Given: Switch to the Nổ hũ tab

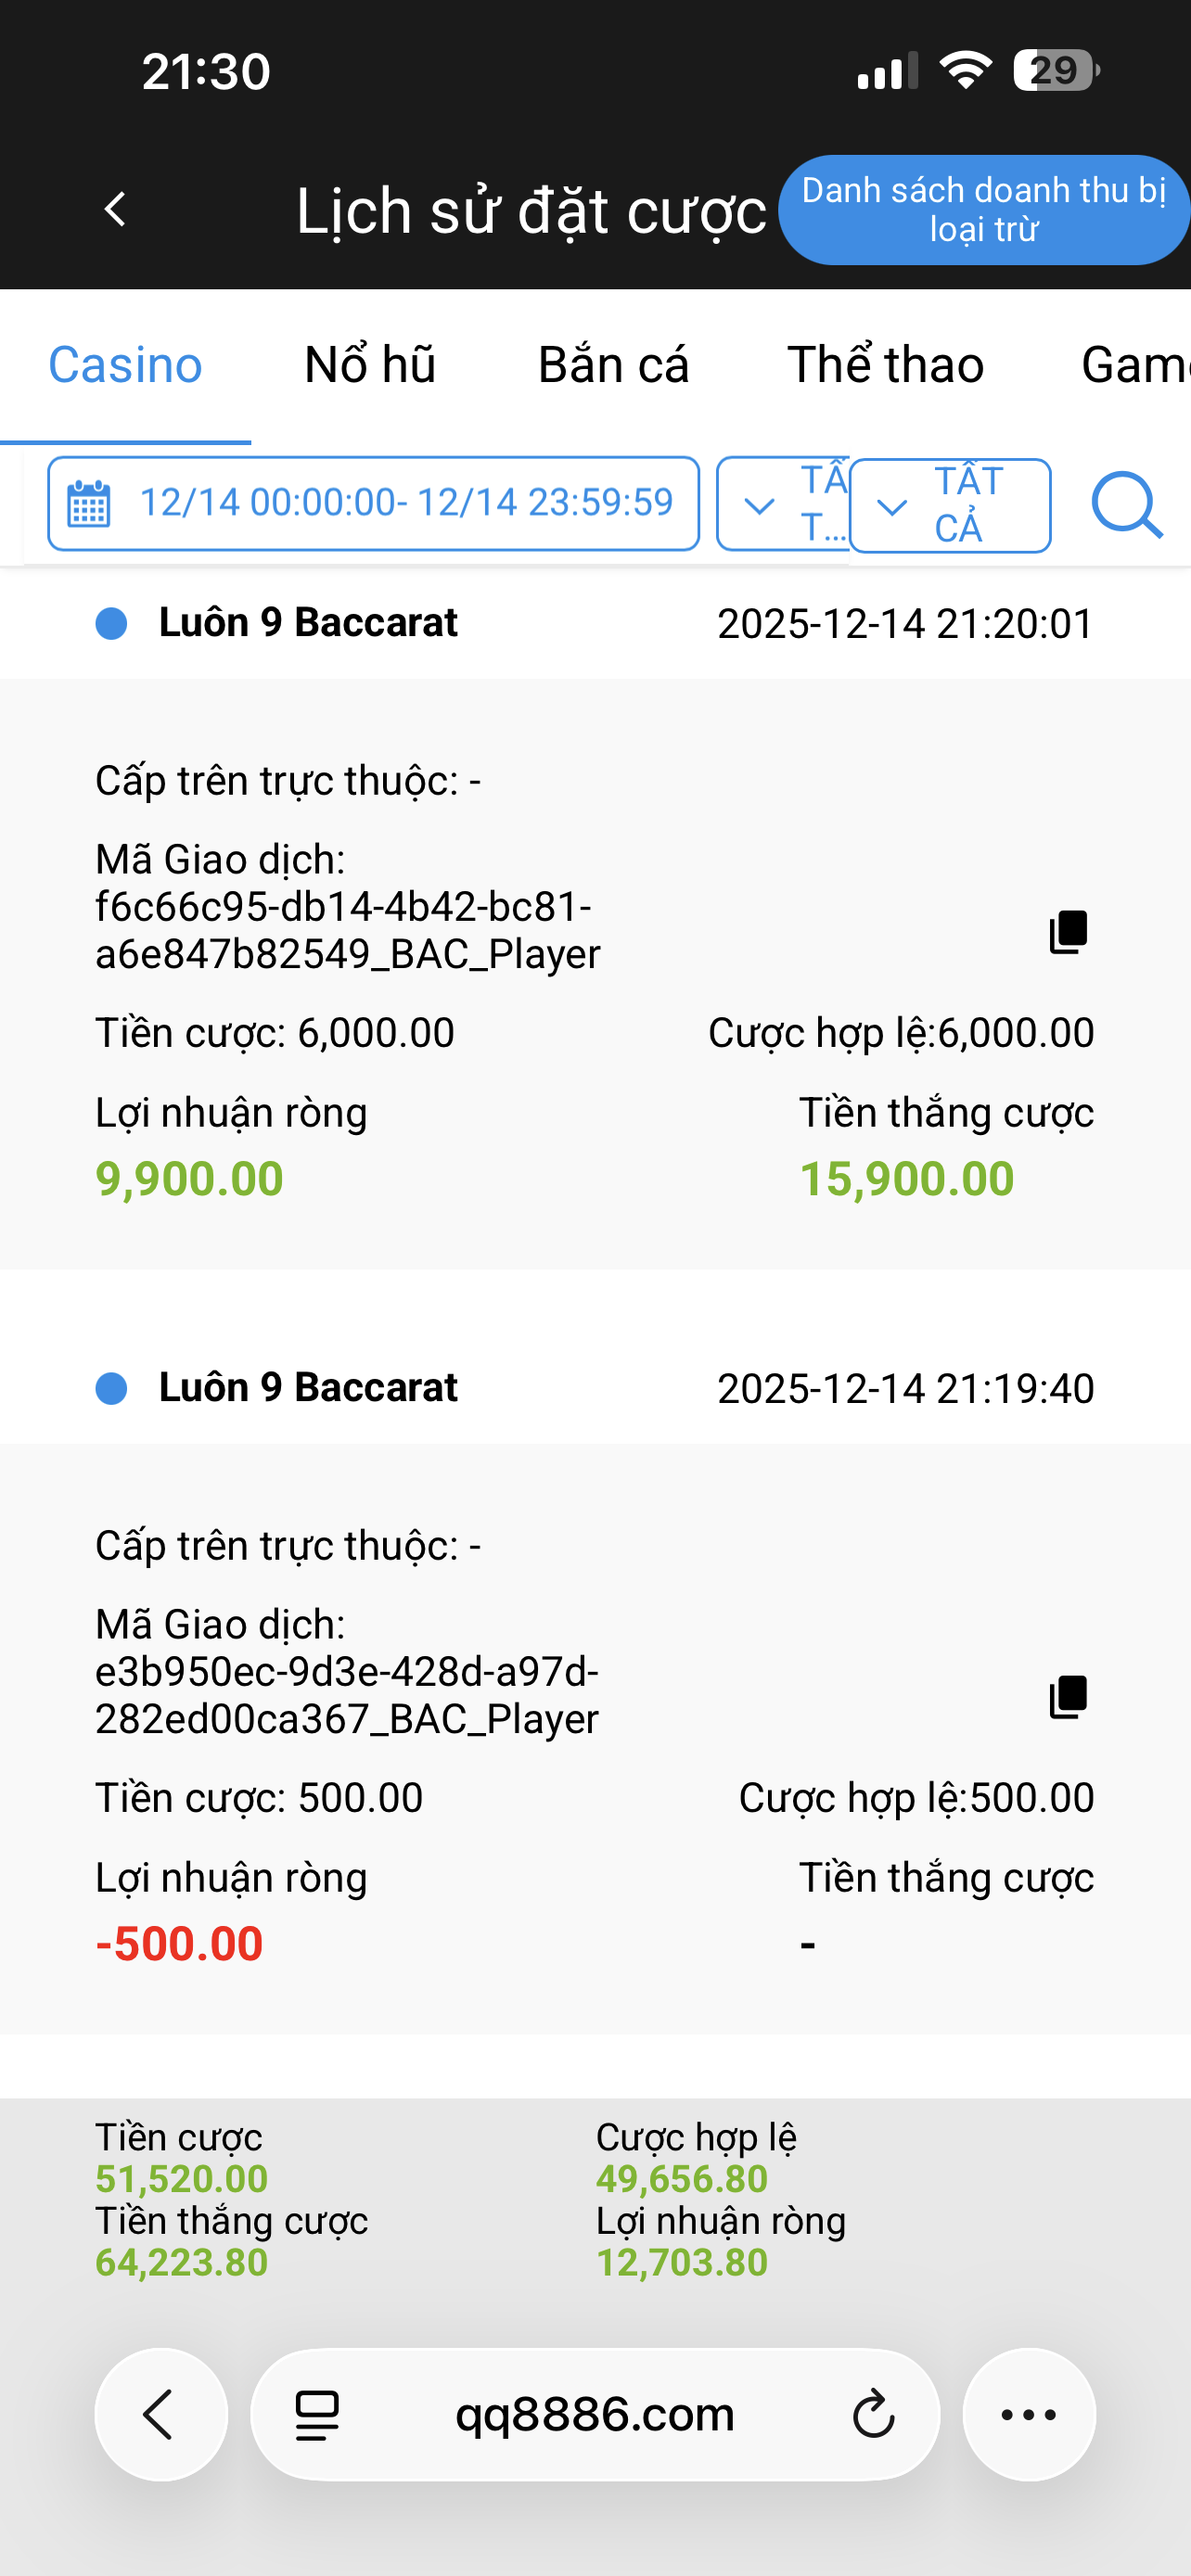Looking at the screenshot, I should 370,365.
